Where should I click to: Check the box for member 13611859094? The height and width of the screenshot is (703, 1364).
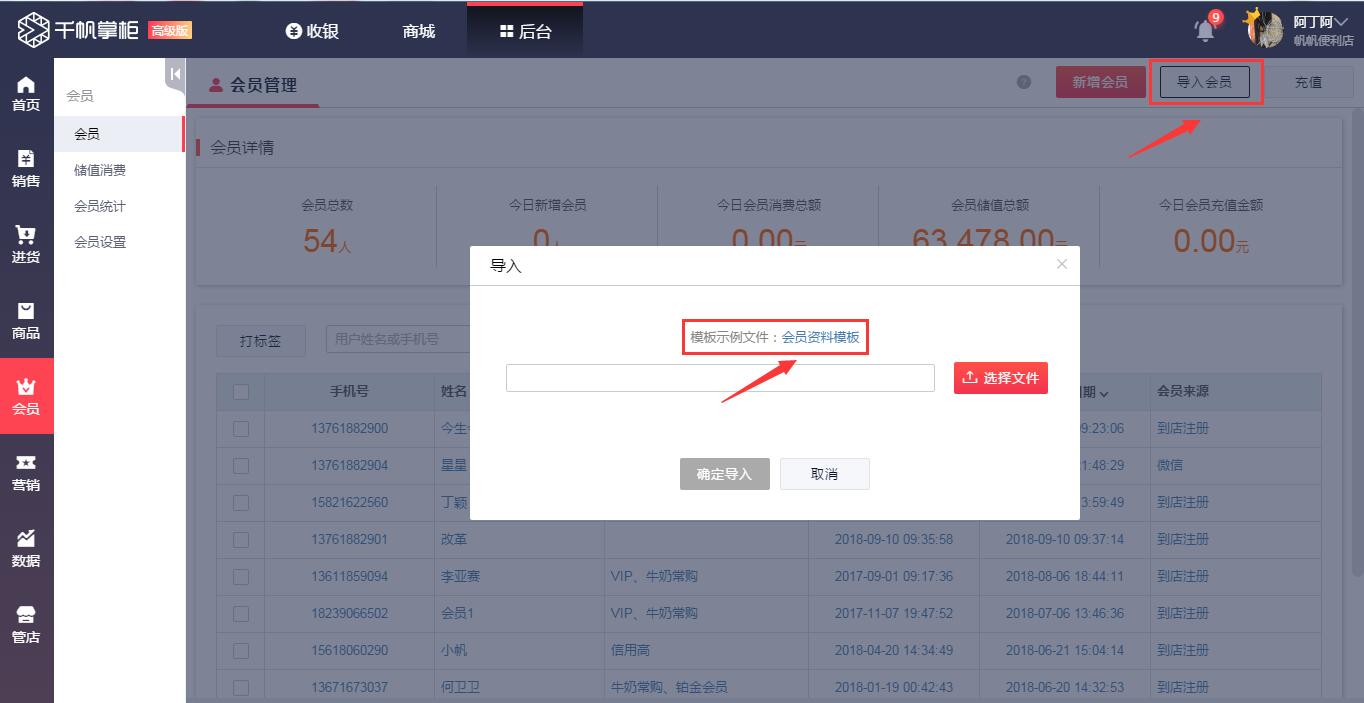click(241, 577)
